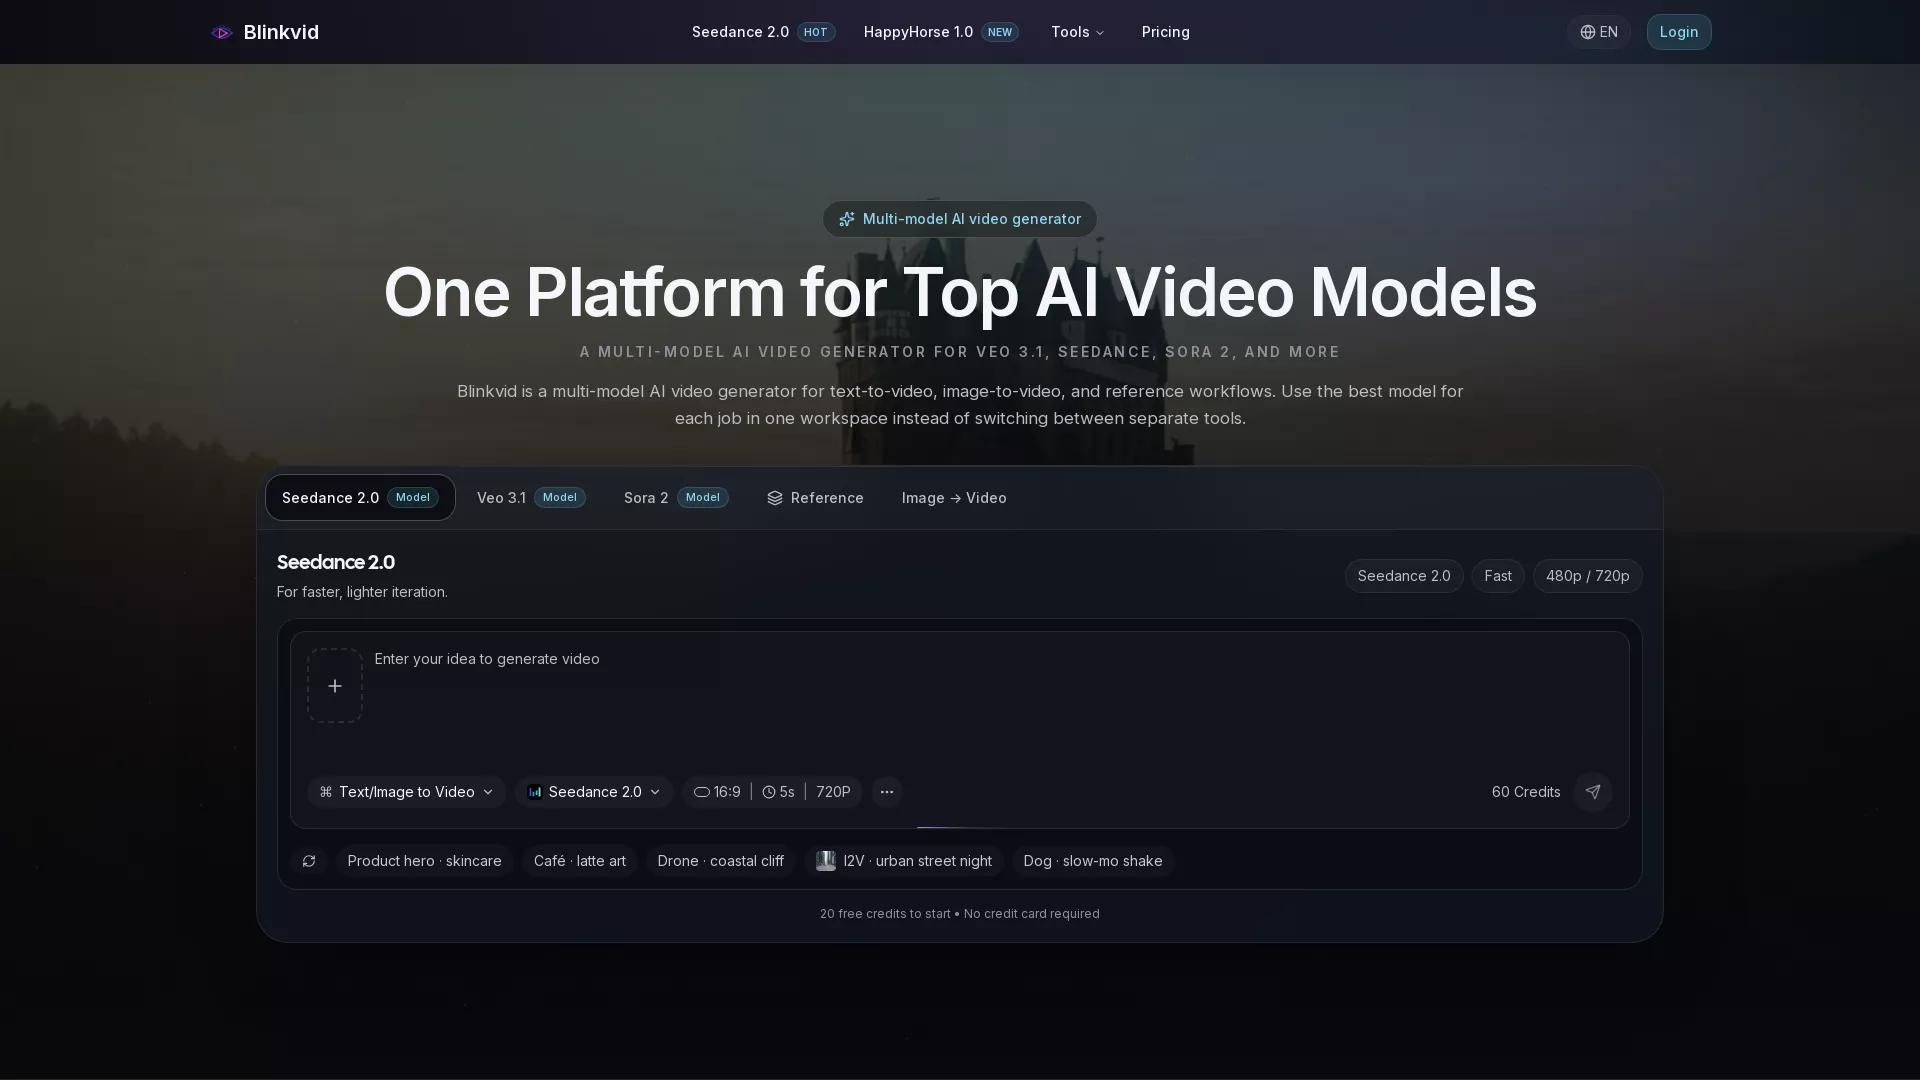This screenshot has height=1080, width=1920.
Task: Click the layers icon on the Reference tab
Action: coord(776,498)
